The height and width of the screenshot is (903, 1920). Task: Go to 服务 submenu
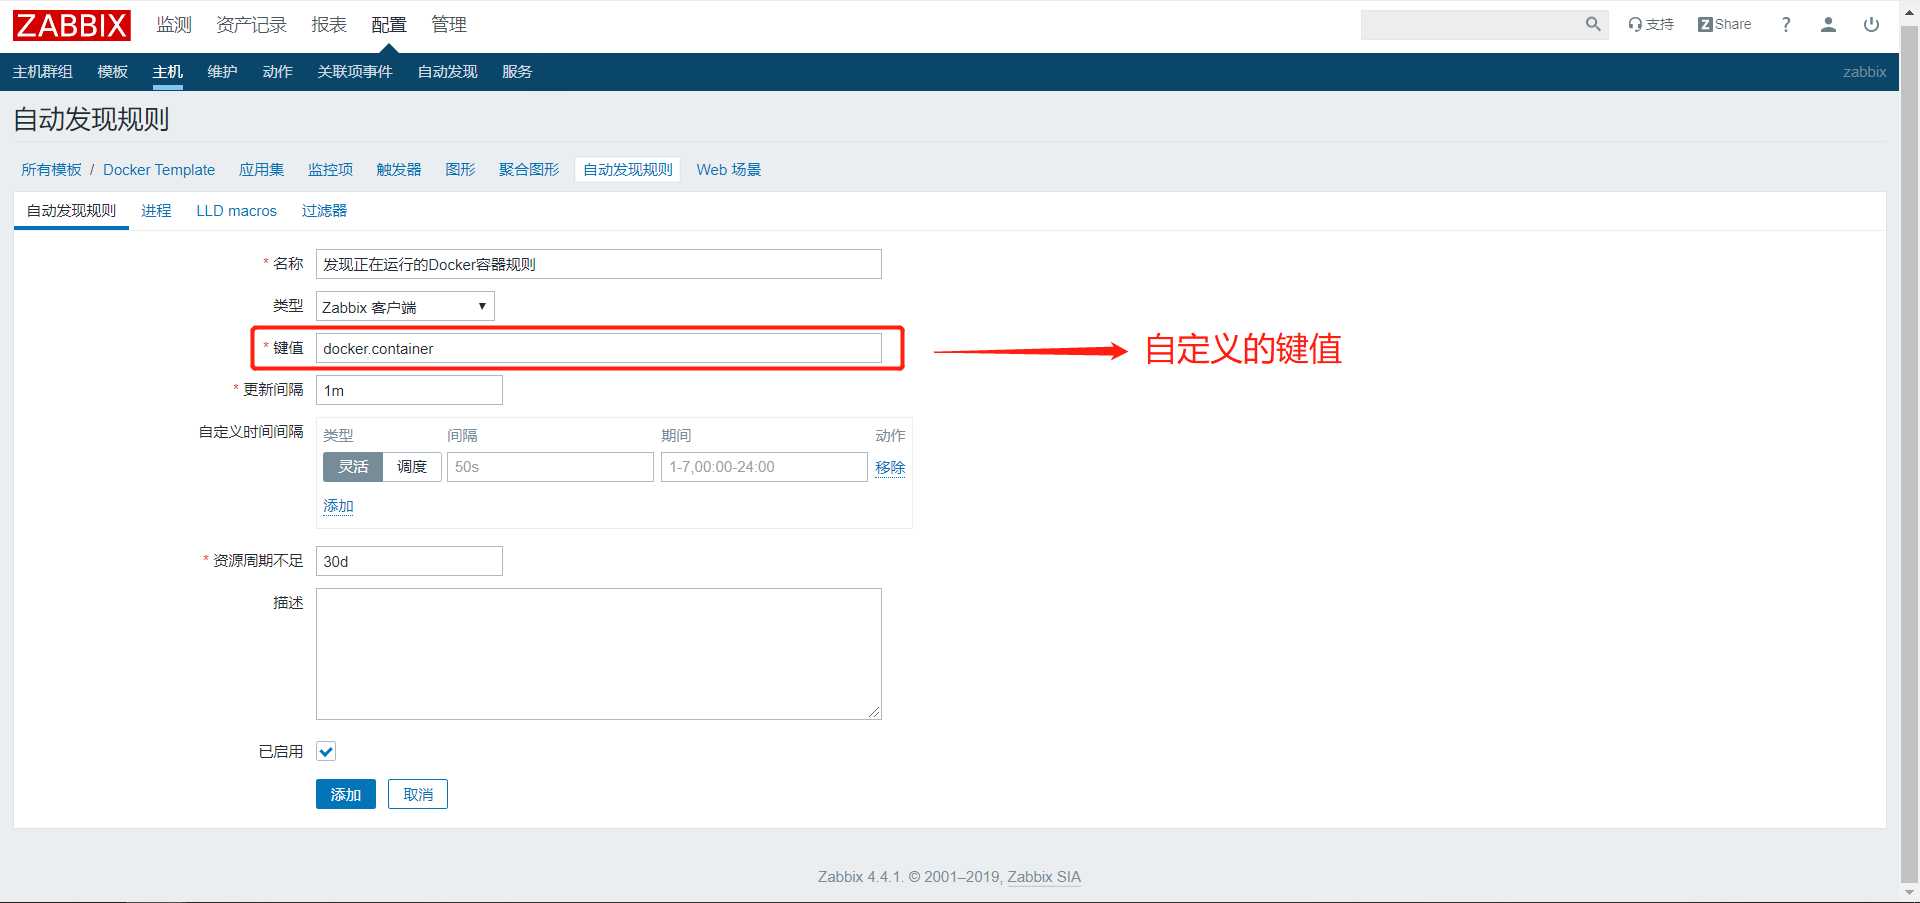click(518, 72)
